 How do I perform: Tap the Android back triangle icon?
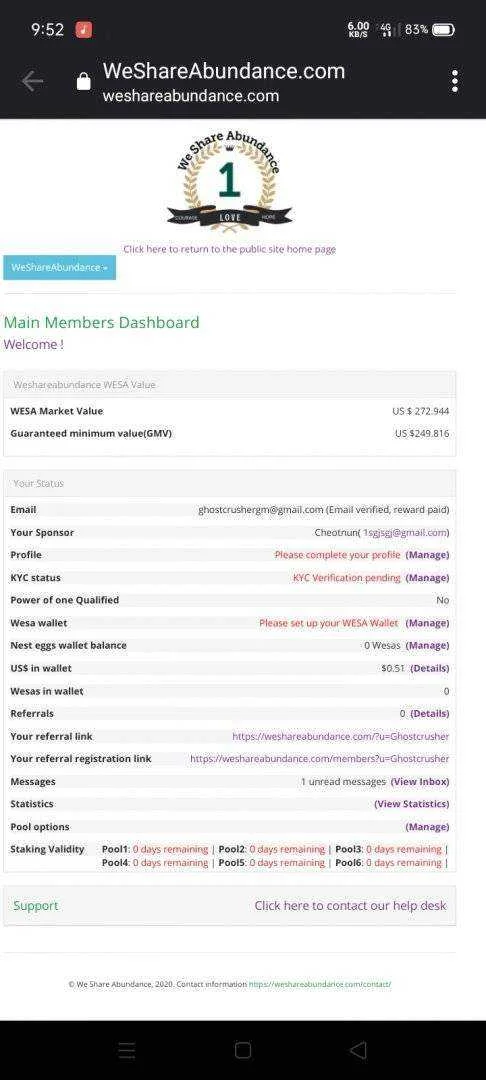[x=358, y=1050]
